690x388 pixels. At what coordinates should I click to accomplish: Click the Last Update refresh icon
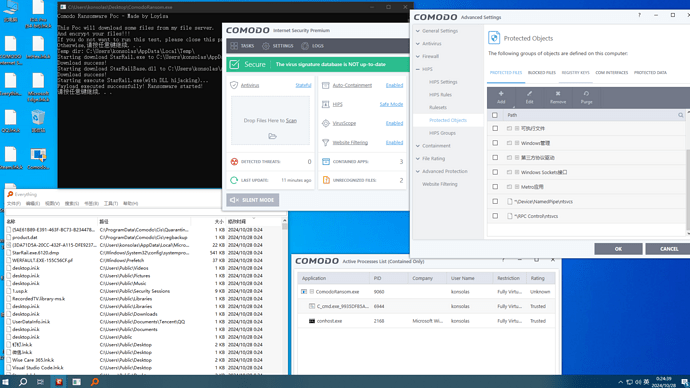click(x=234, y=180)
